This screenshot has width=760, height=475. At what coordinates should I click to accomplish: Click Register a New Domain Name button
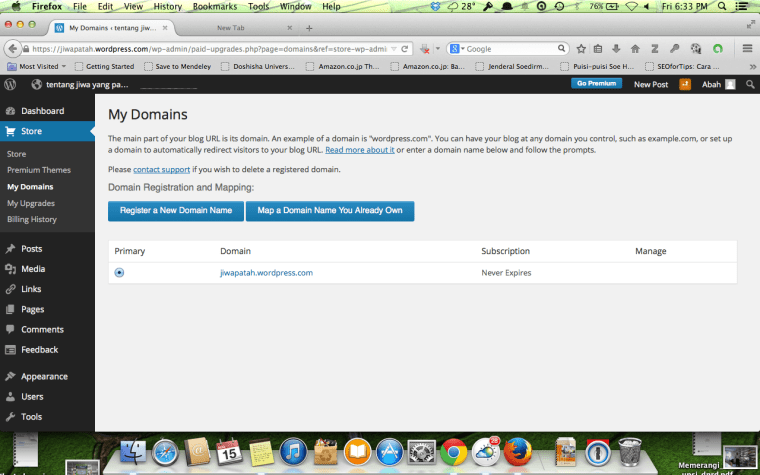tap(176, 211)
